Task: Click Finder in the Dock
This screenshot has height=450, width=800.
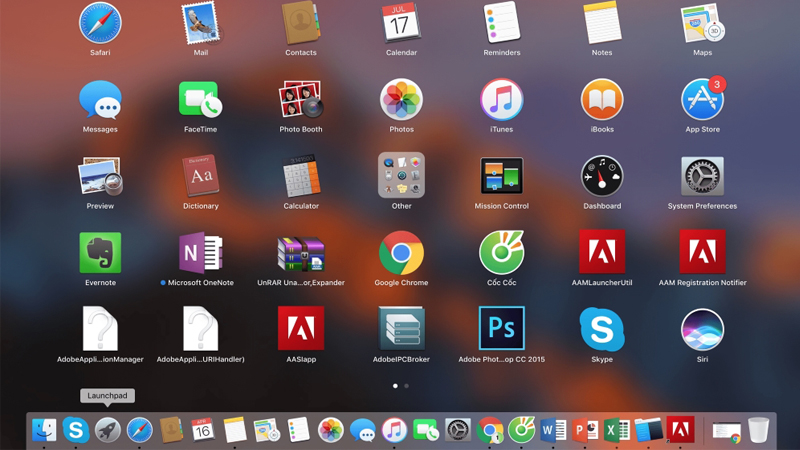Action: (x=44, y=430)
